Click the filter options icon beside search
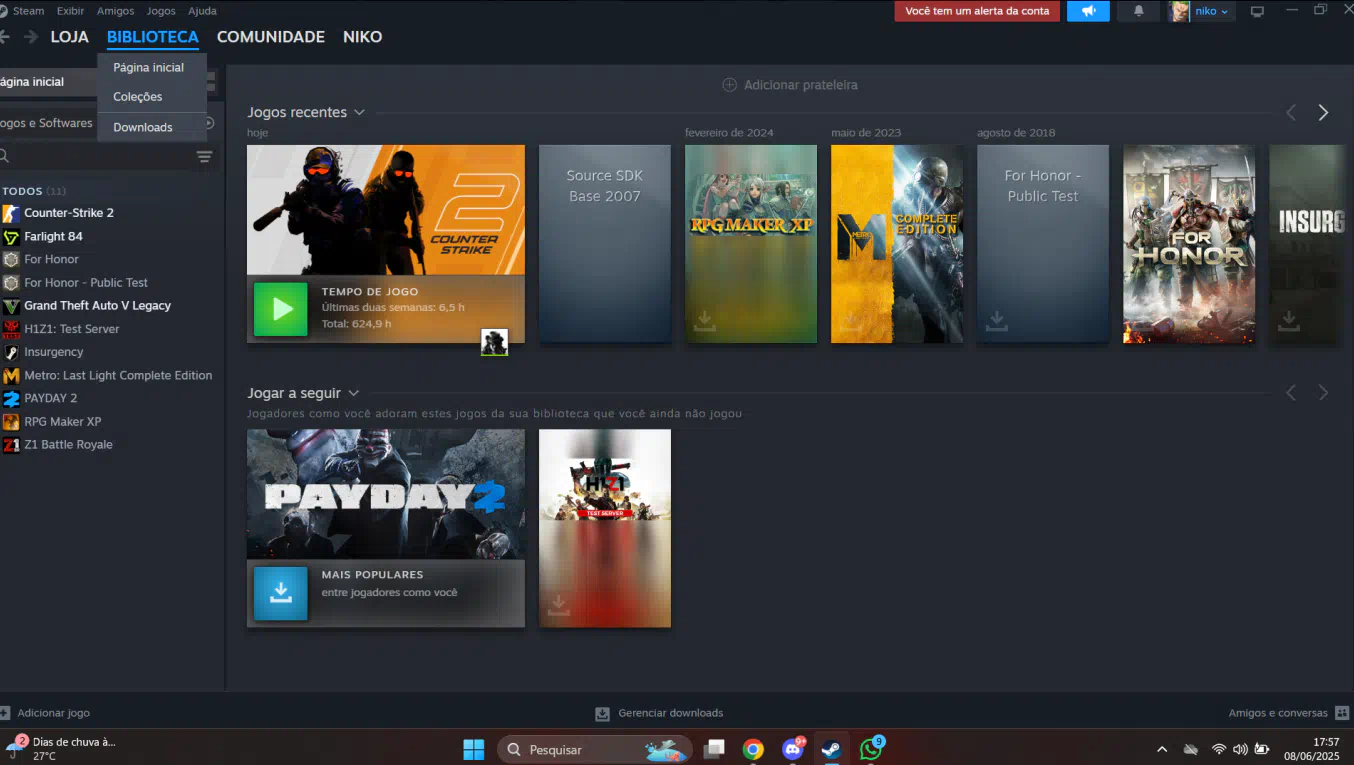The image size is (1354, 765). click(204, 156)
